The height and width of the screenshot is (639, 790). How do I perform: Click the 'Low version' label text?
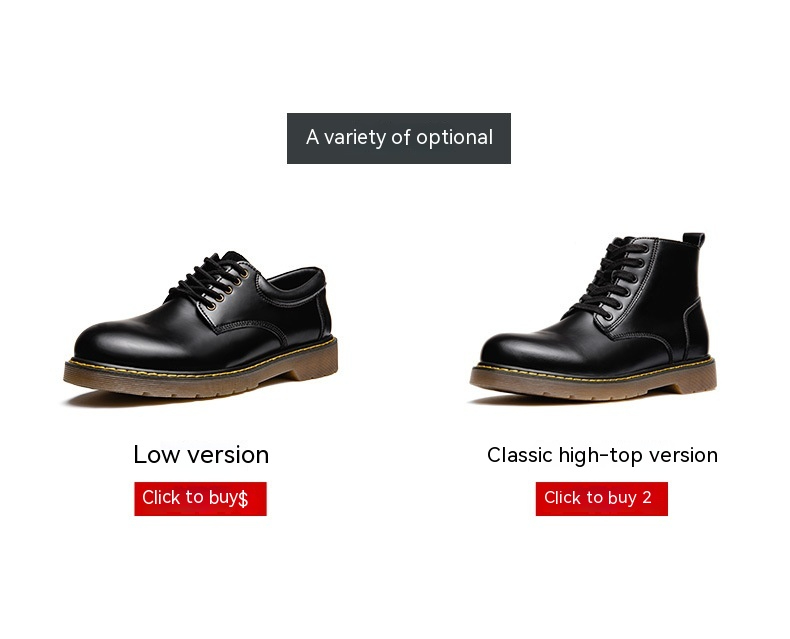(x=201, y=455)
